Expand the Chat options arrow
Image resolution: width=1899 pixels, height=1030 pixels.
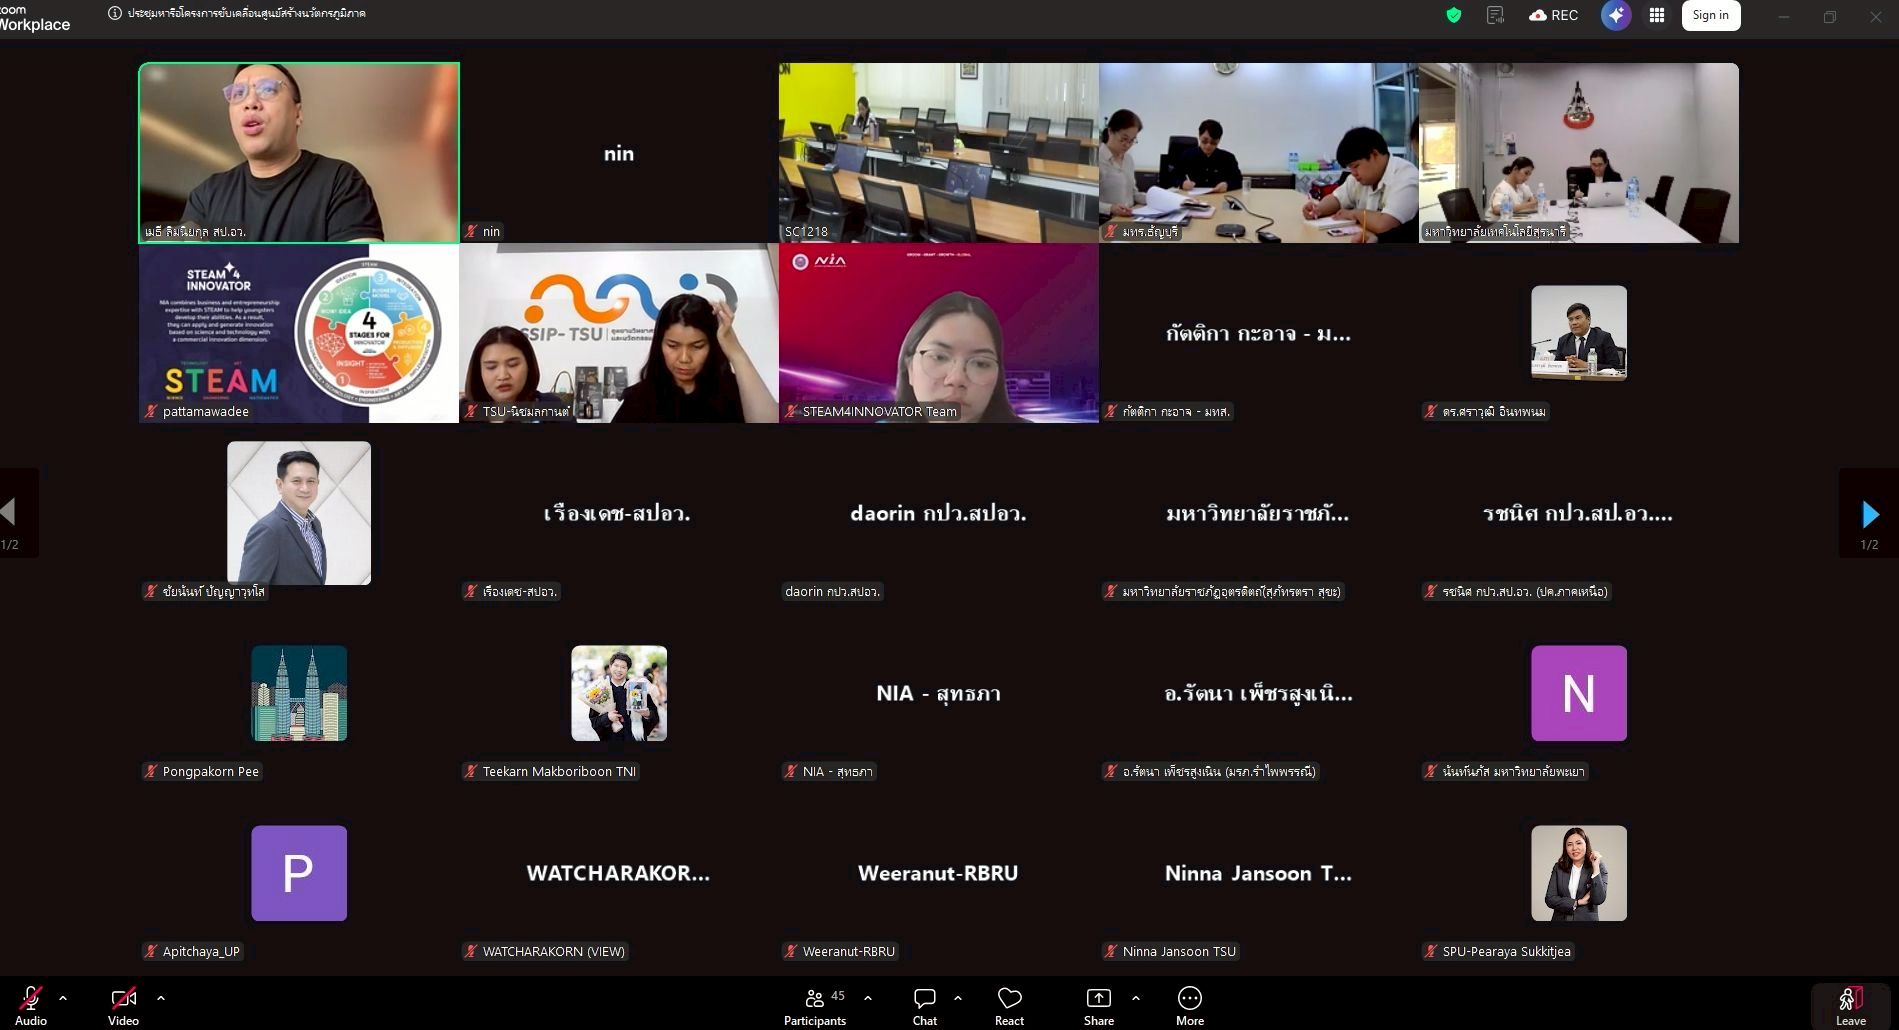click(x=958, y=998)
